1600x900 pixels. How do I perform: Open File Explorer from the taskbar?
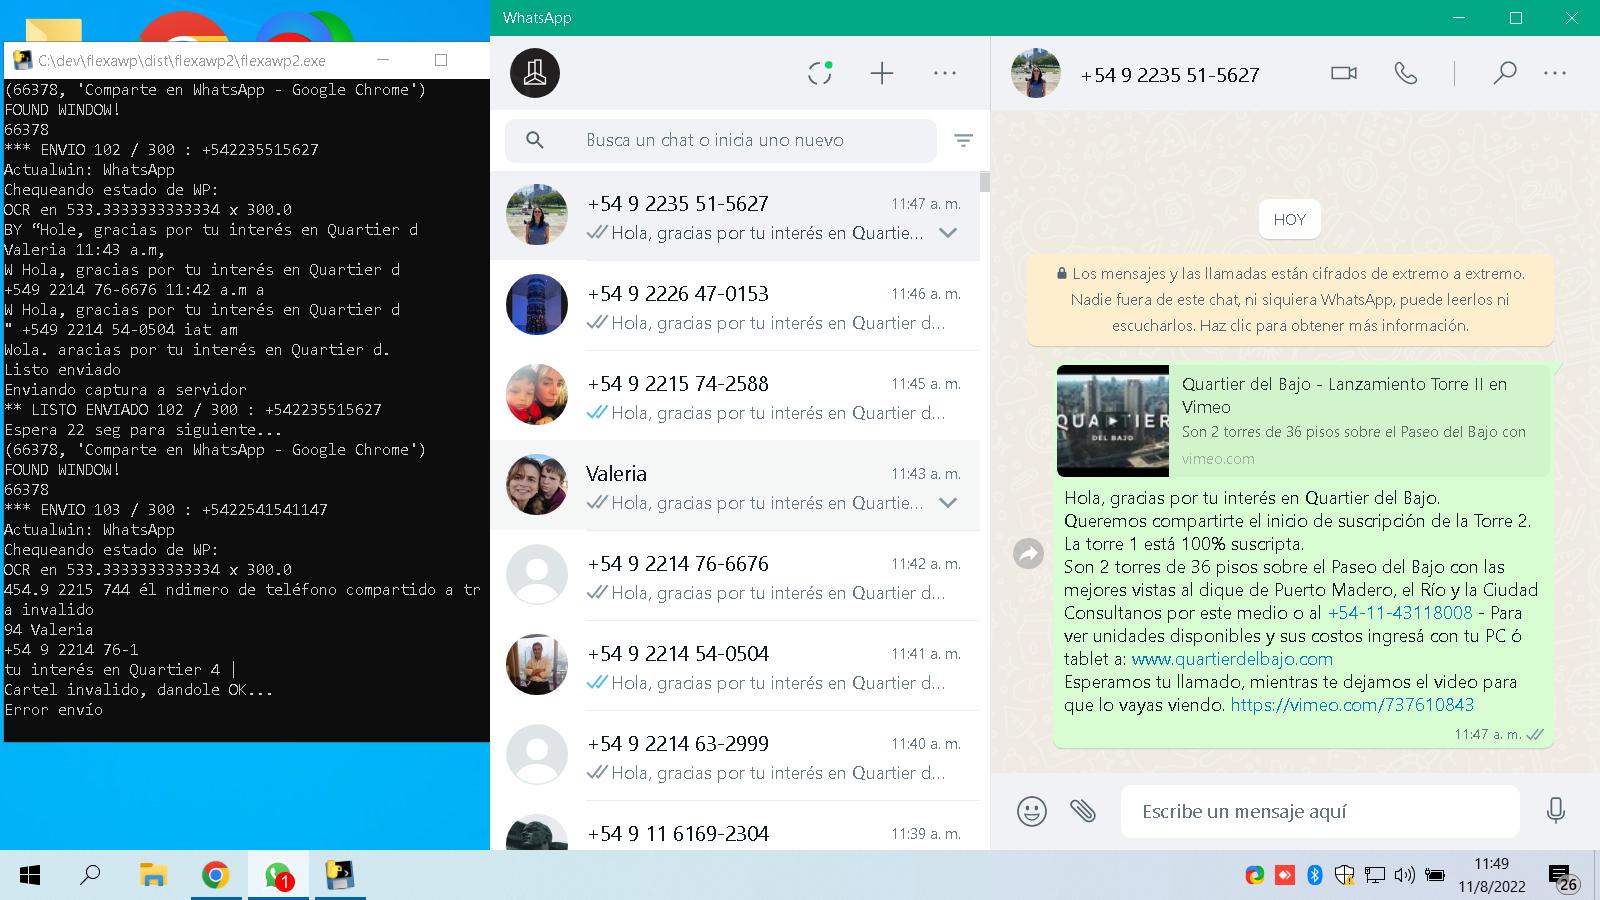[x=153, y=876]
